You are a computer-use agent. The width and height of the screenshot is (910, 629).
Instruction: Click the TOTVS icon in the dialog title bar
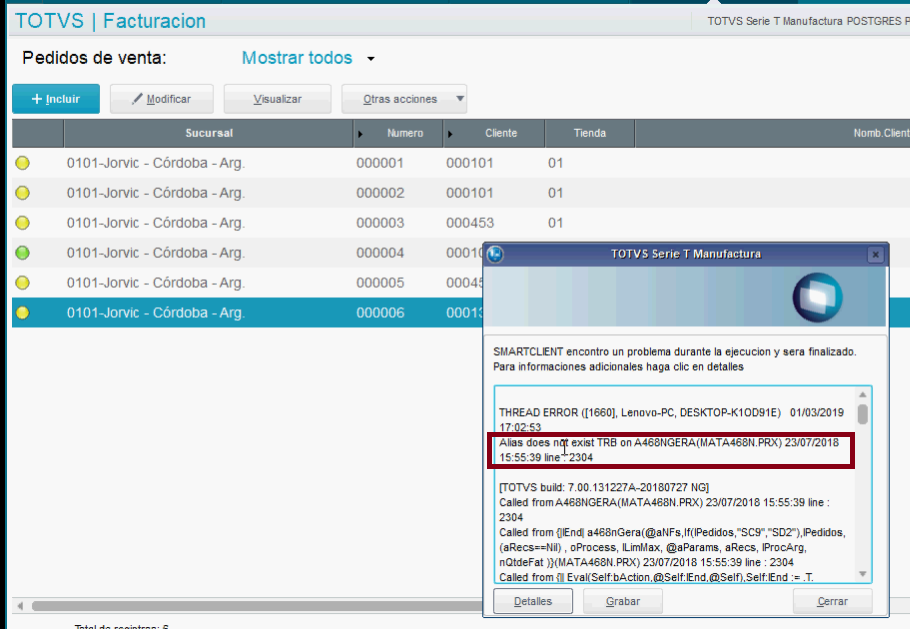tap(495, 254)
